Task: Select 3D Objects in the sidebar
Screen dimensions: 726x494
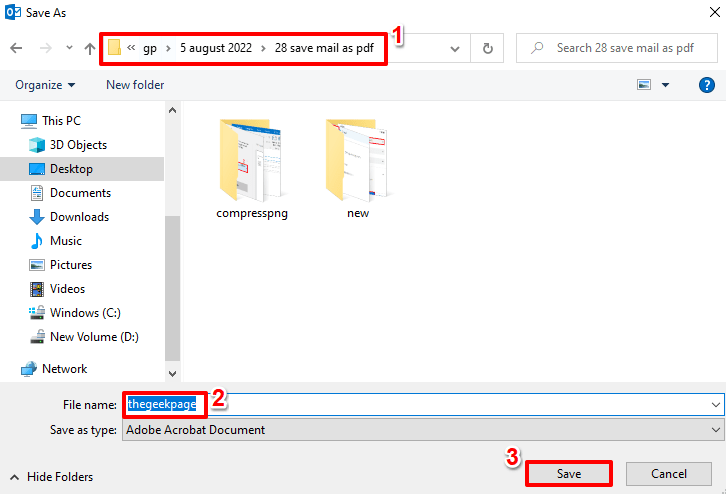Action: coord(78,145)
